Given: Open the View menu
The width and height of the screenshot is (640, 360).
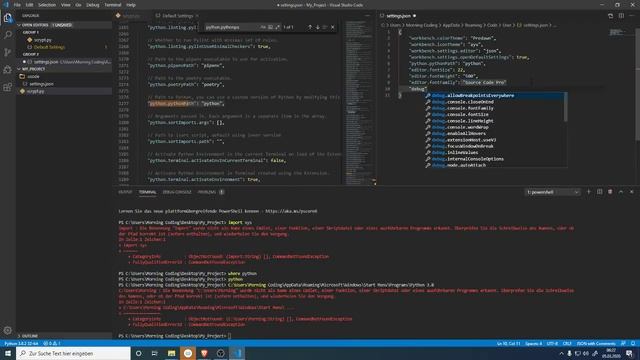Looking at the screenshot, I should click(65, 5).
